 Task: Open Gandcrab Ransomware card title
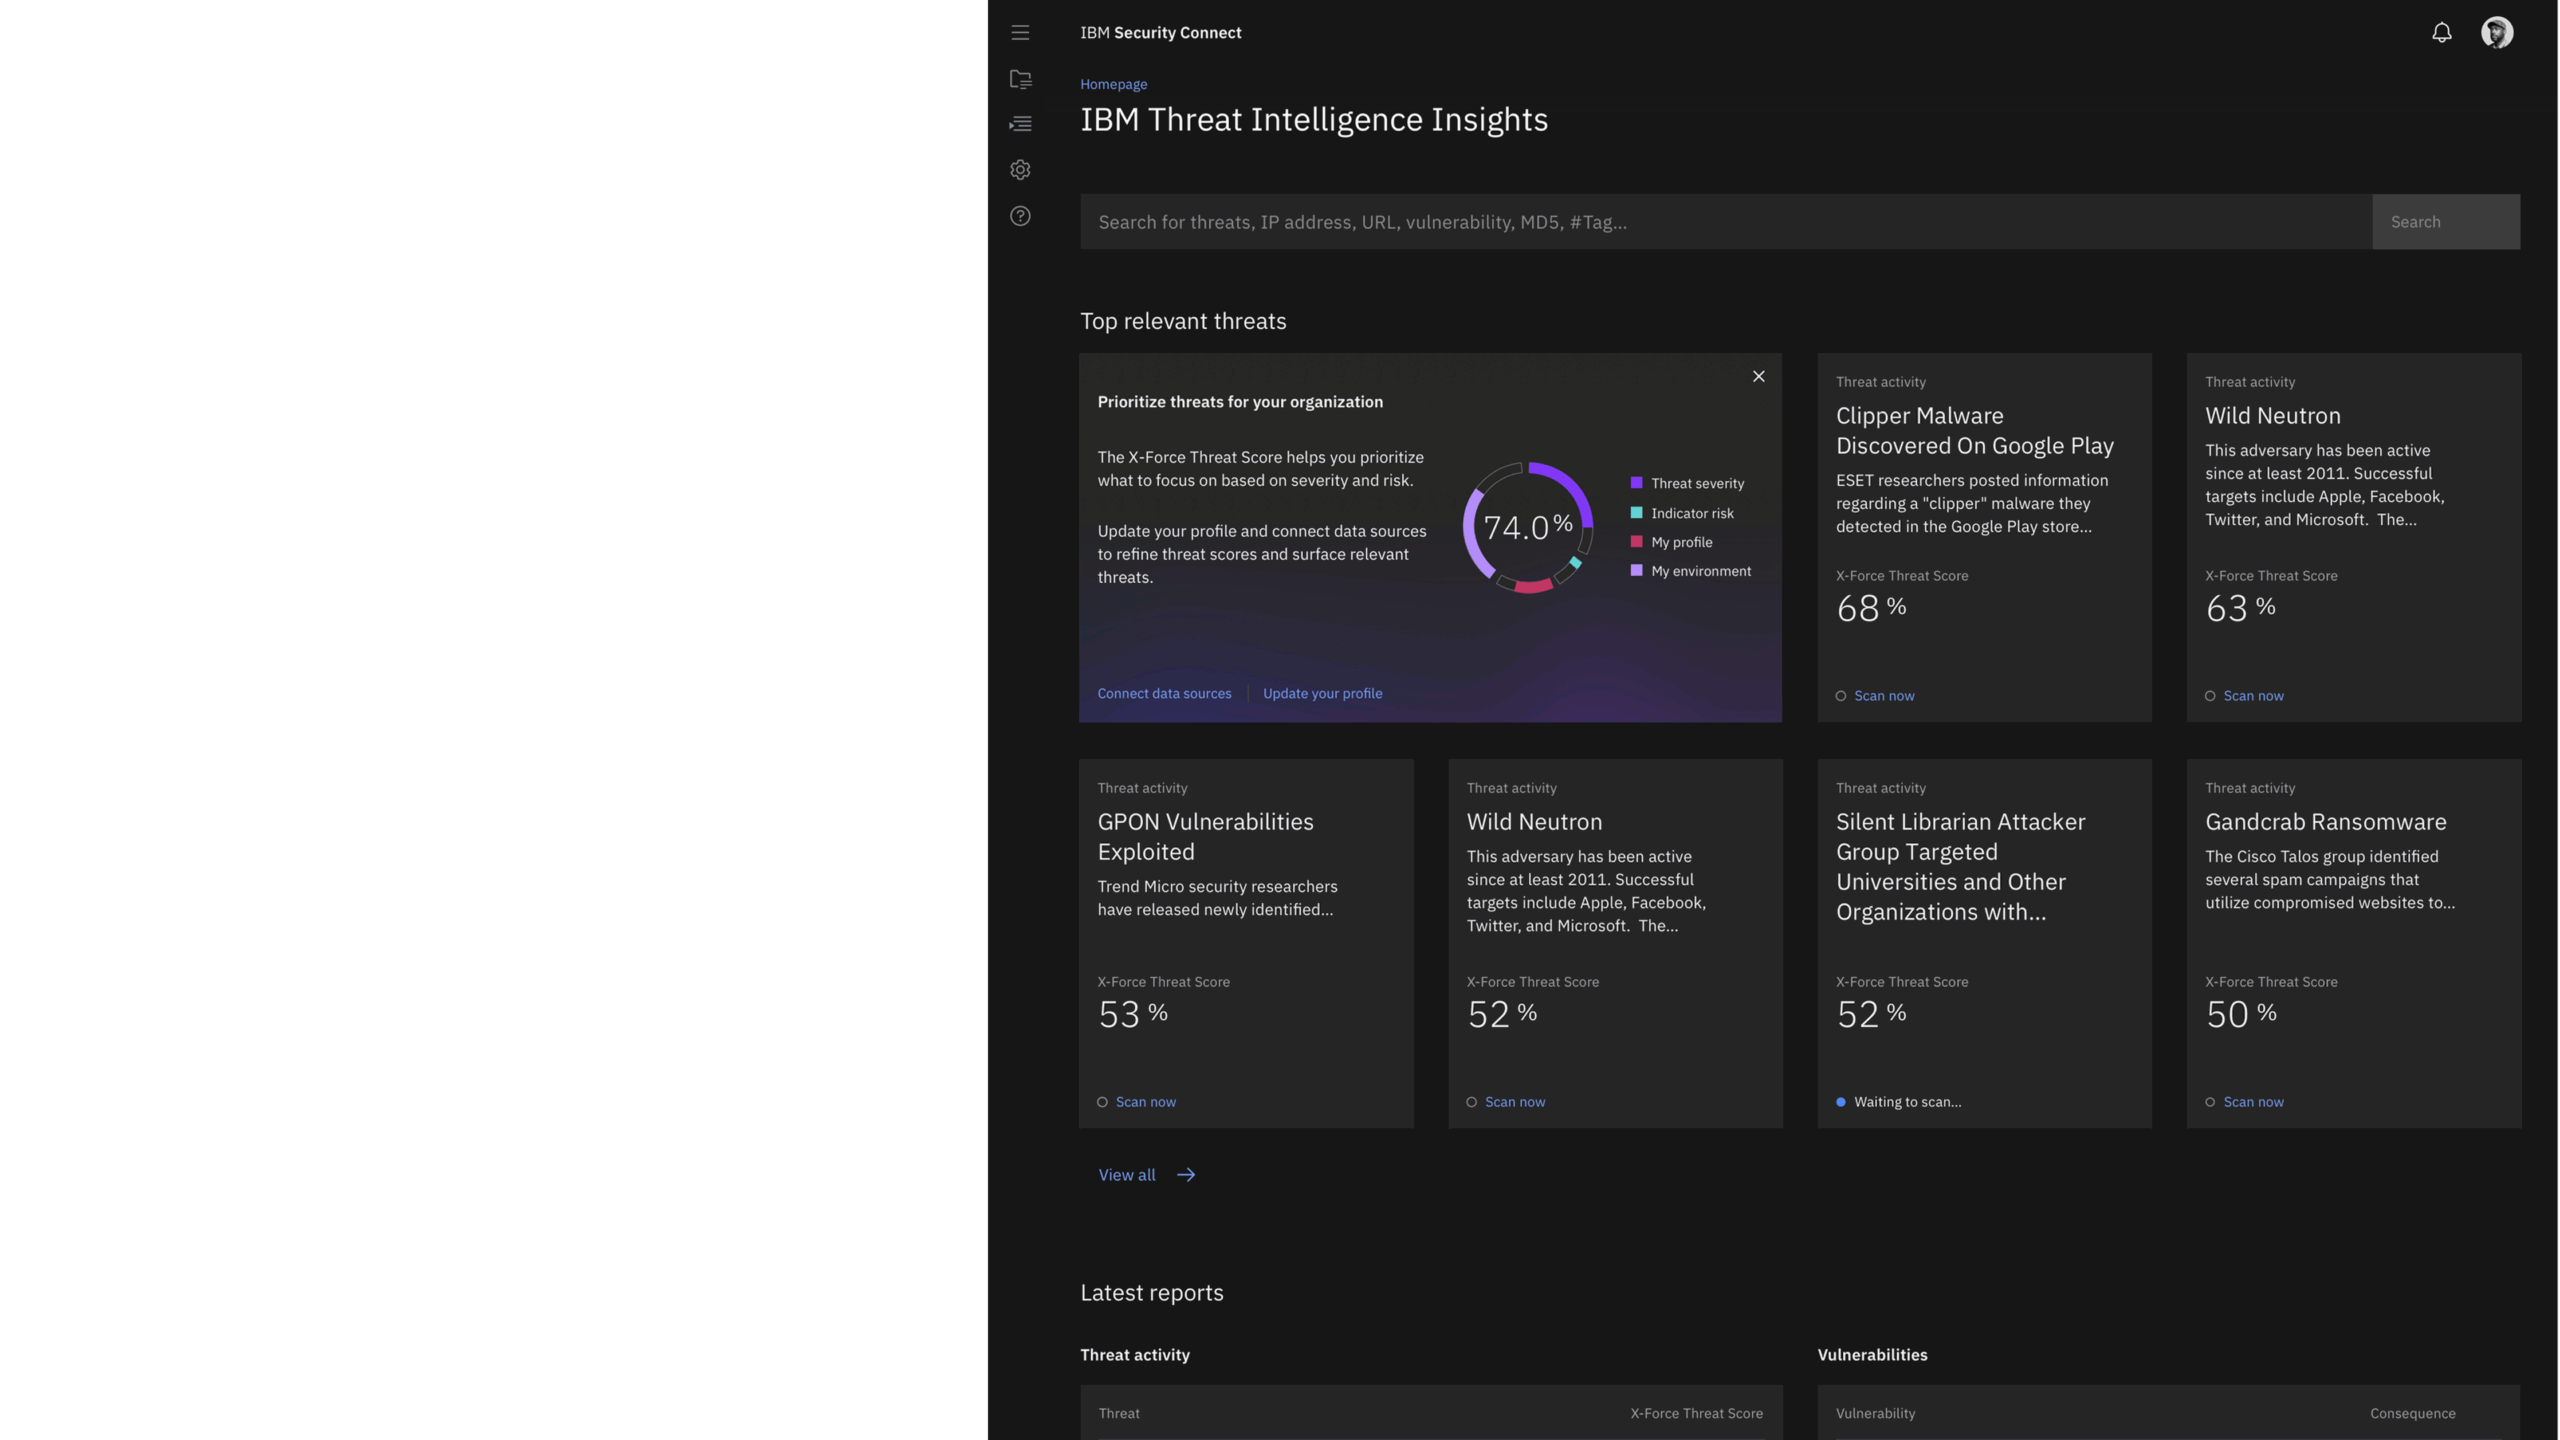[2325, 822]
